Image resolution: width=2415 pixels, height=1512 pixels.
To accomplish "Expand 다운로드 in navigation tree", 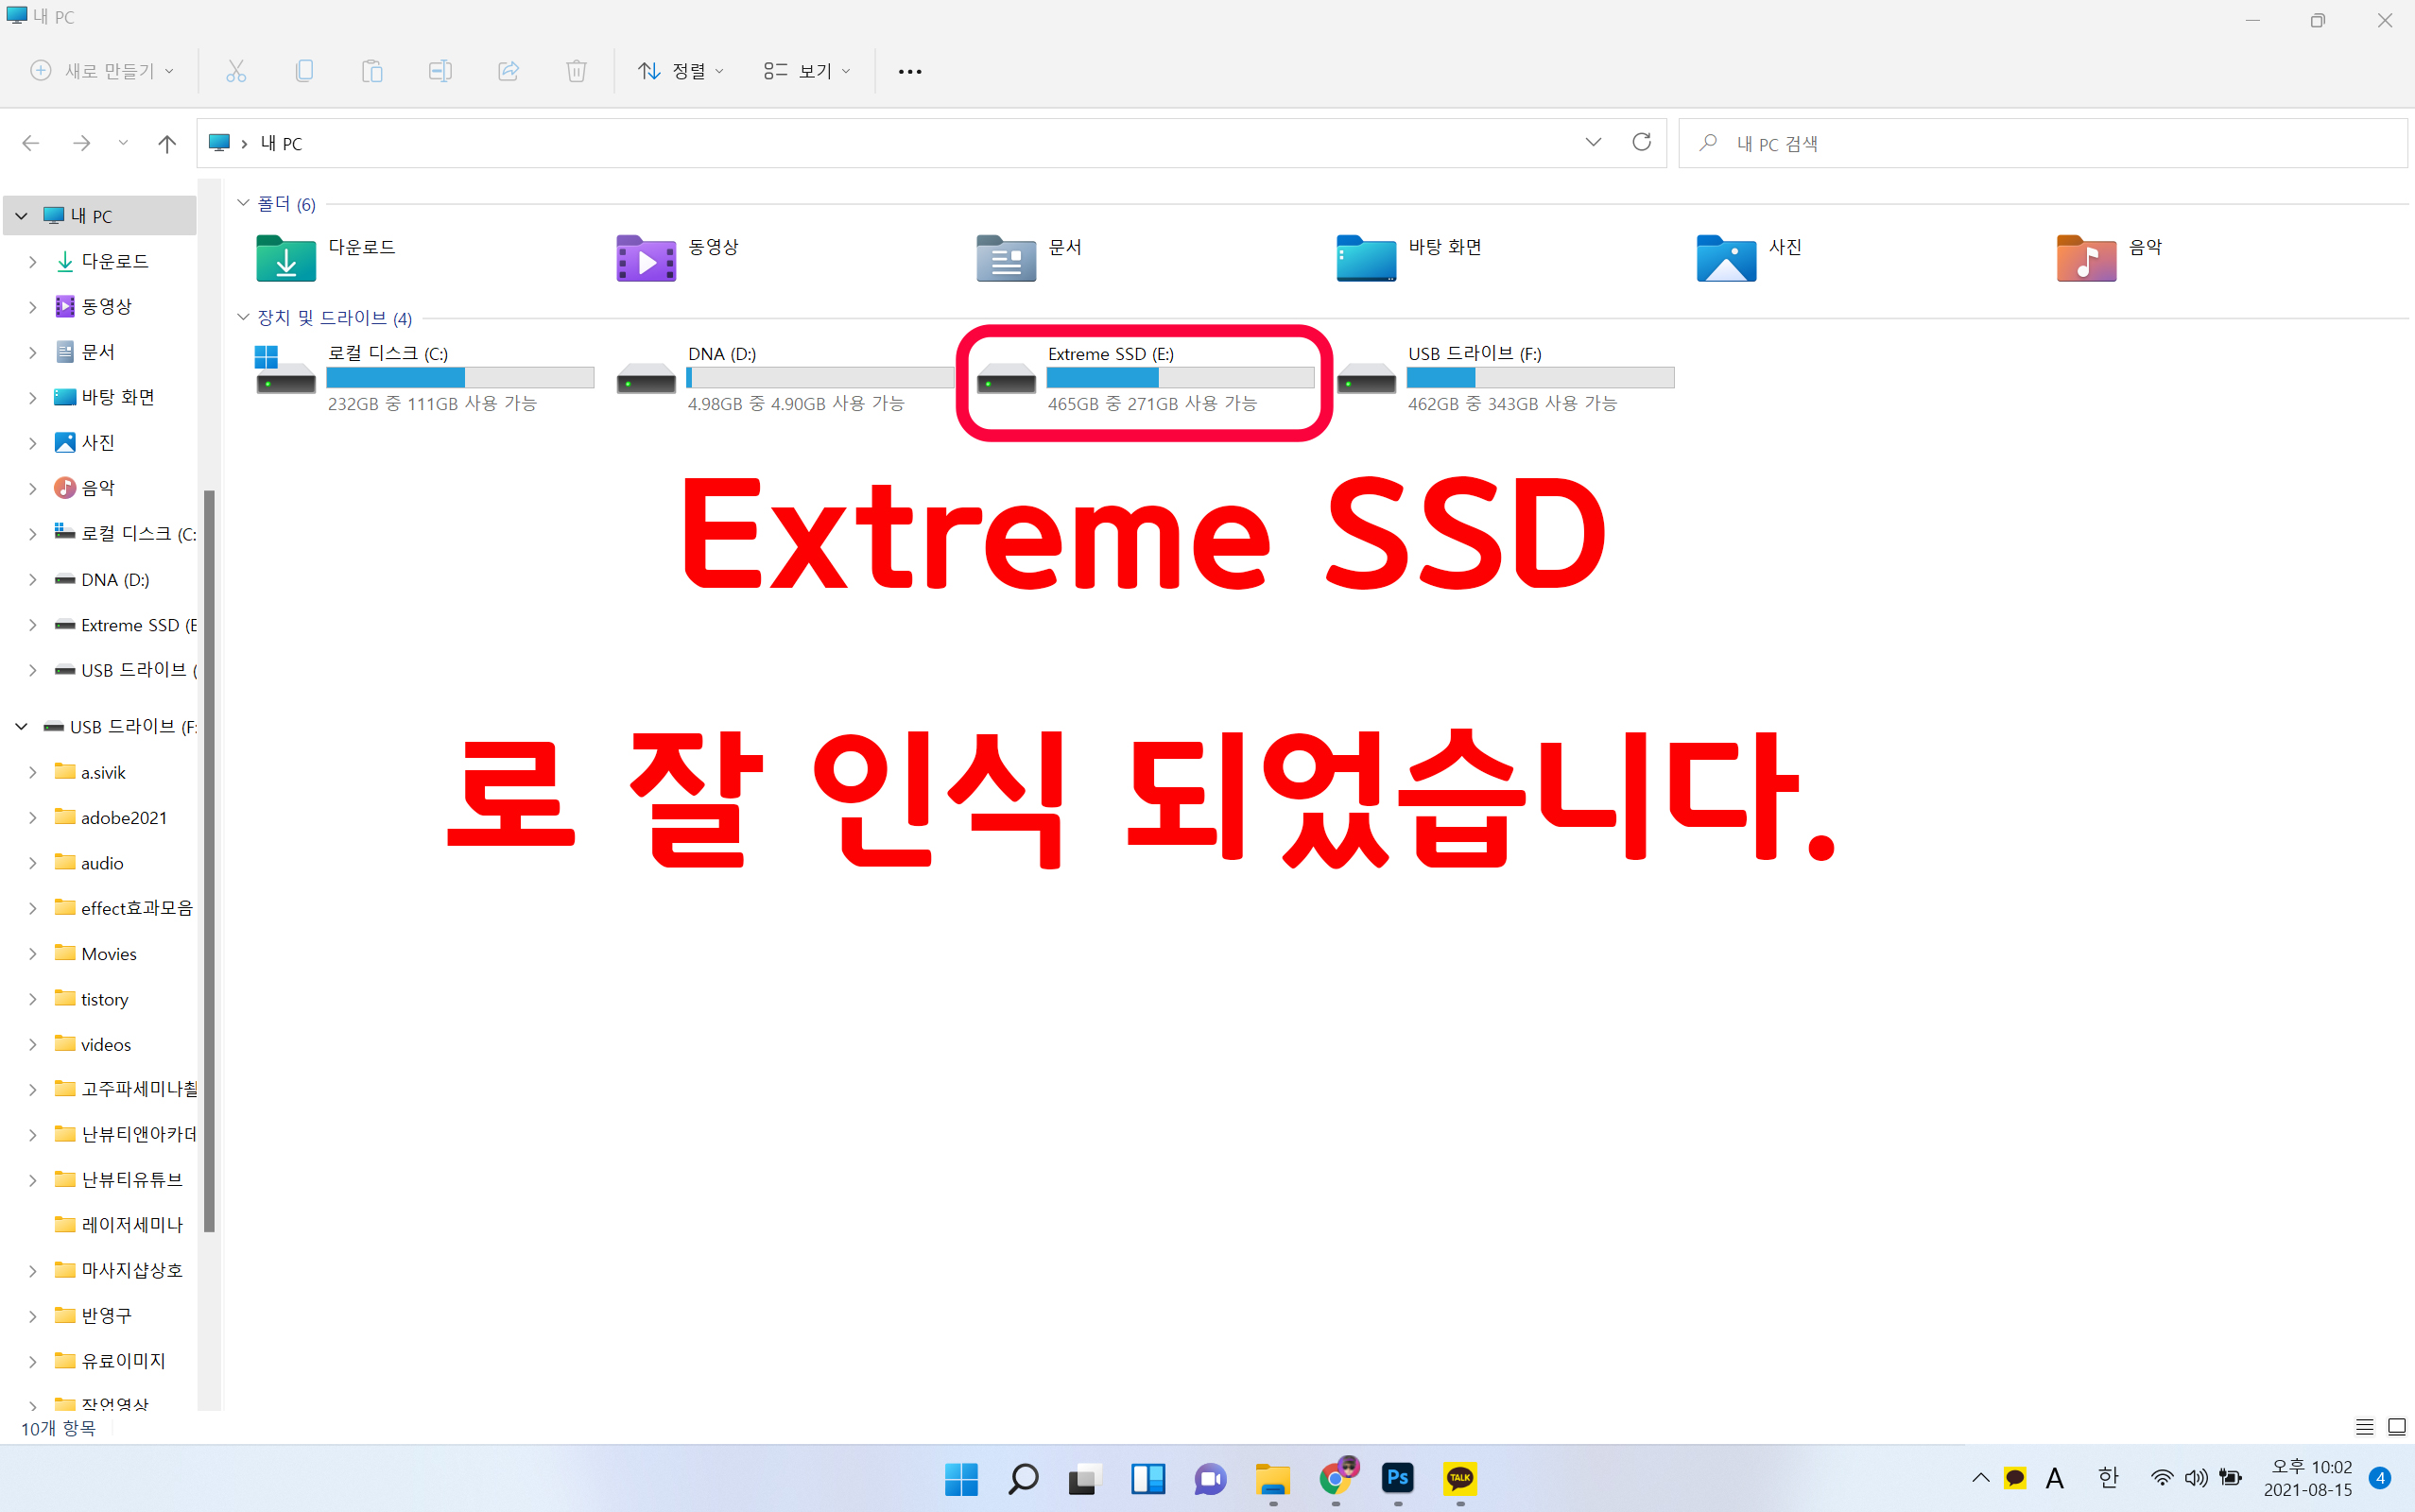I will (x=33, y=262).
